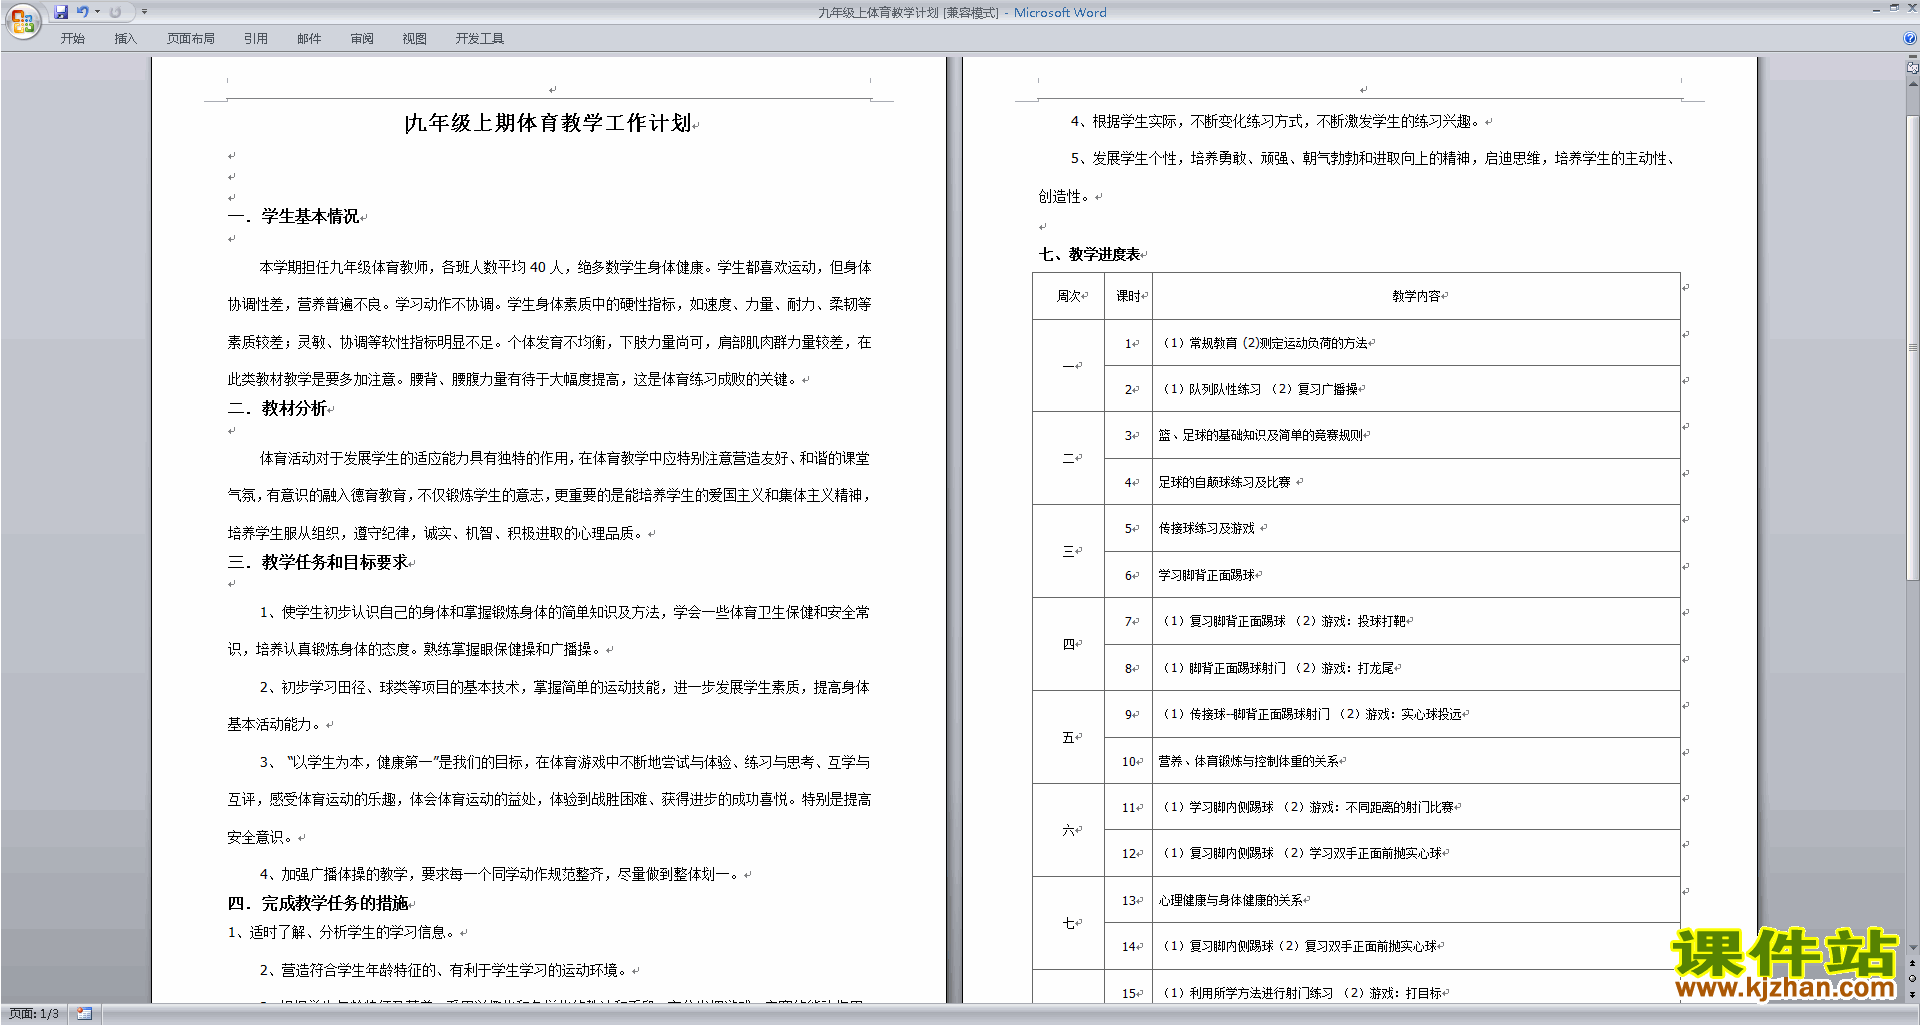1920x1025 pixels.
Task: Restore down the Word window
Action: [x=1894, y=8]
